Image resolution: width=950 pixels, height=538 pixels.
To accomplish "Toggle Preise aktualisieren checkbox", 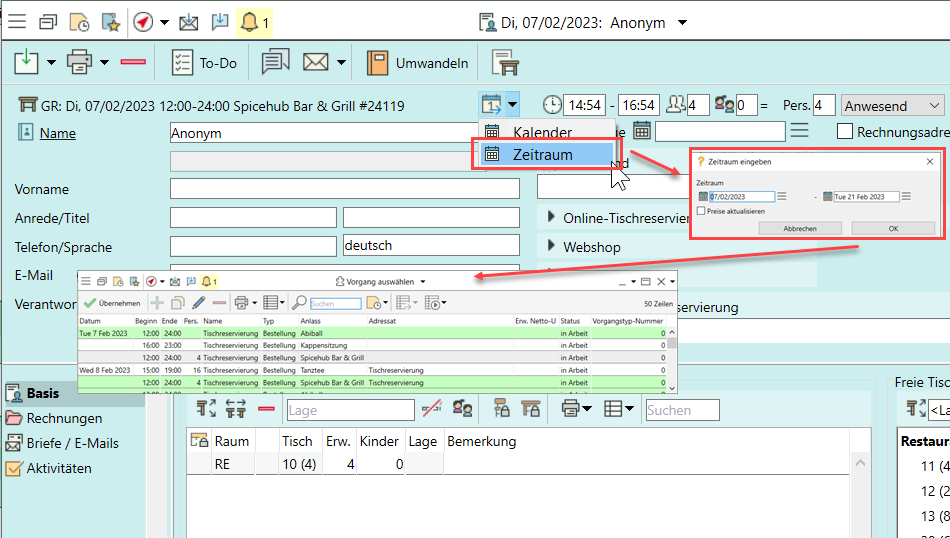I will pyautogui.click(x=702, y=211).
